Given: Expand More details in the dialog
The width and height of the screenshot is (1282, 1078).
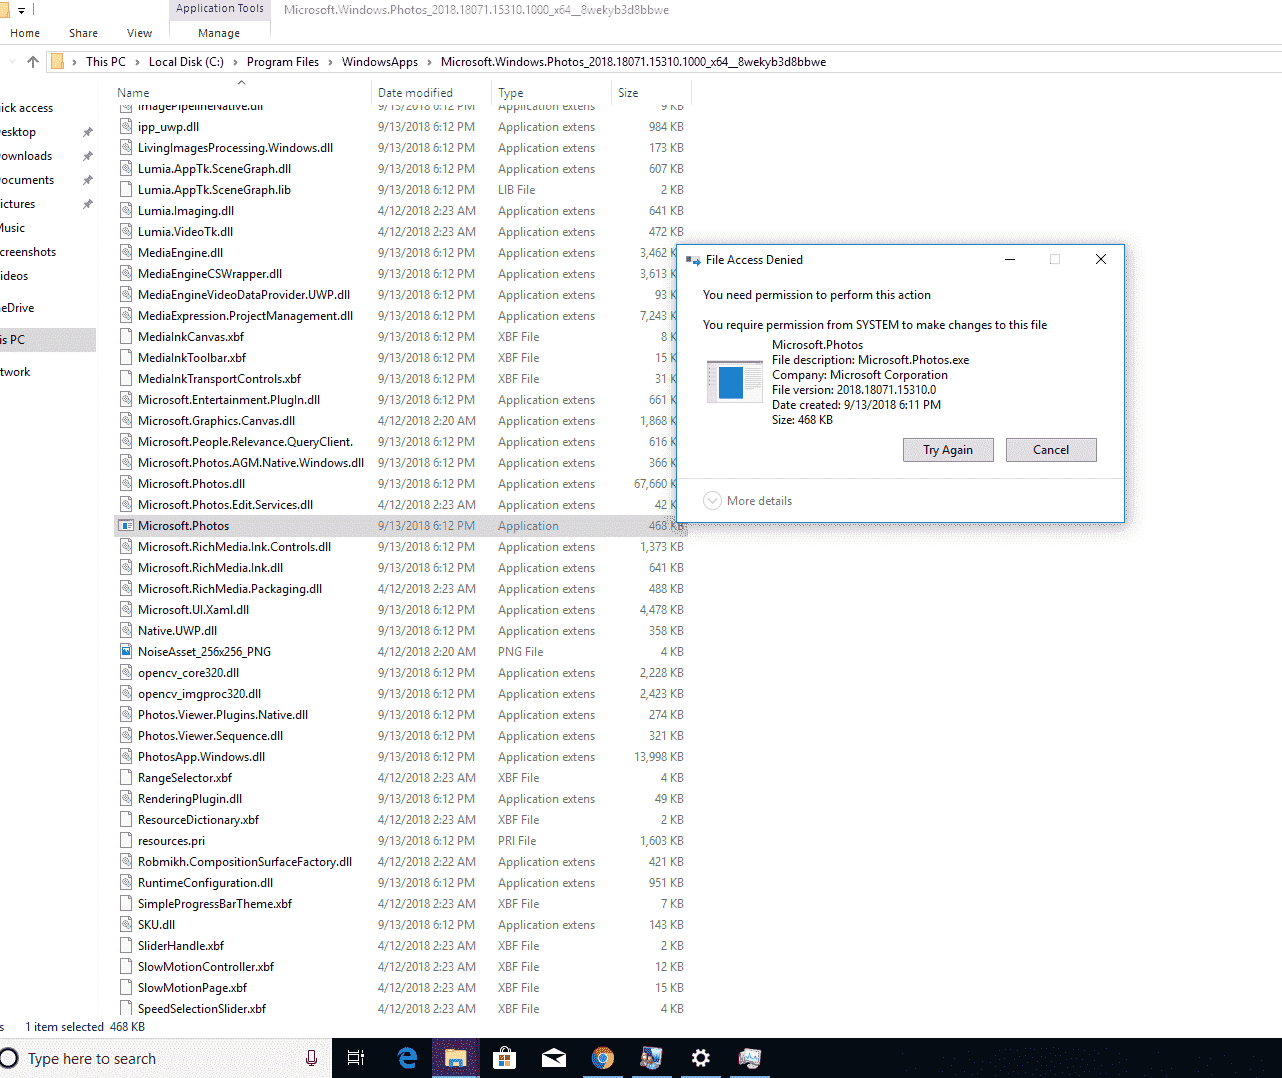Looking at the screenshot, I should 748,501.
